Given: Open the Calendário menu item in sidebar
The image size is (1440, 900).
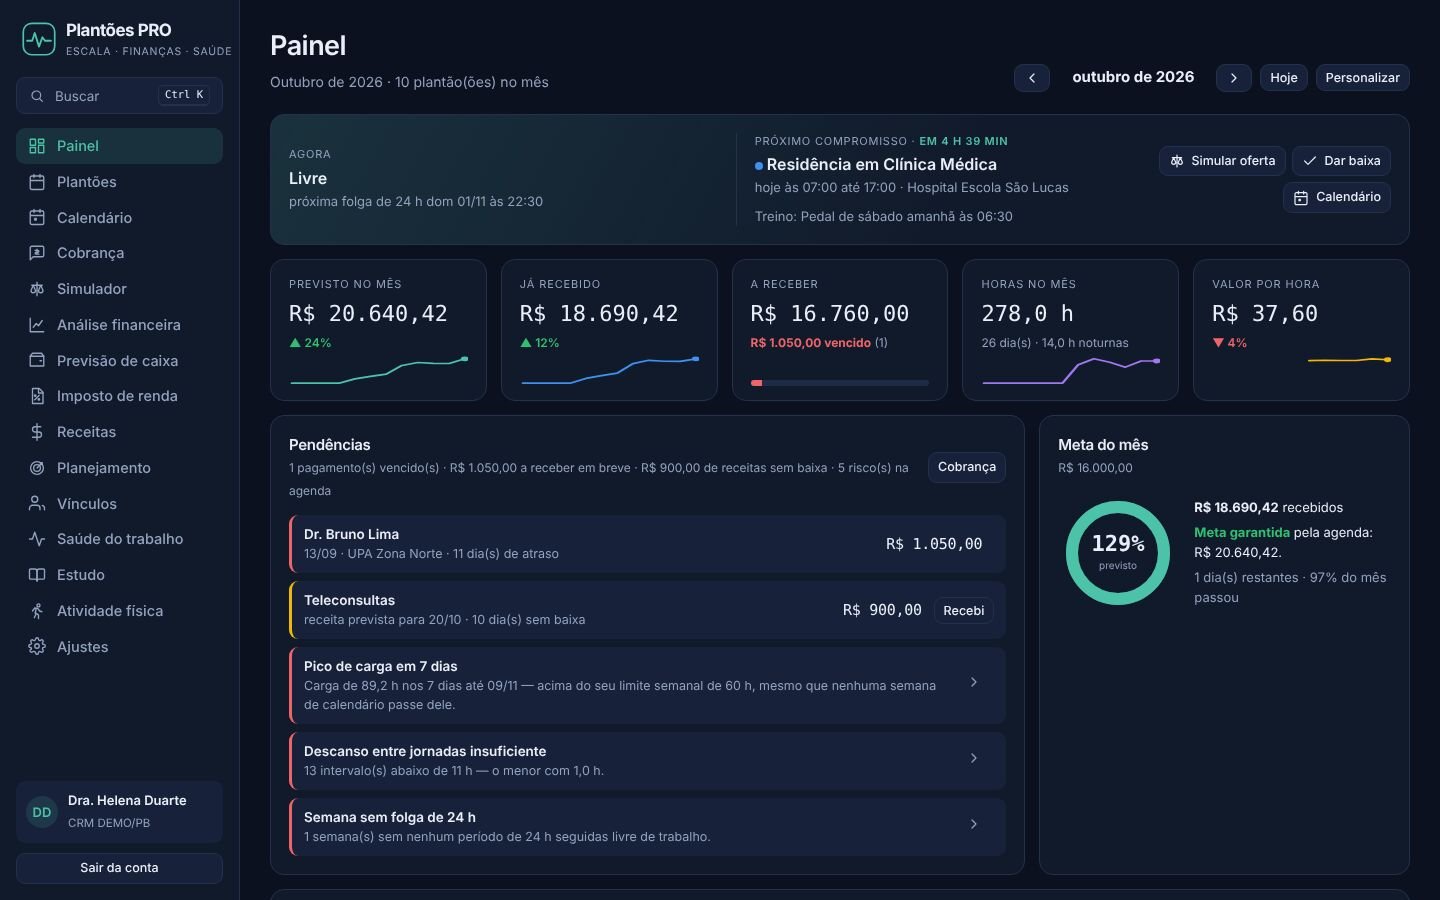Looking at the screenshot, I should pyautogui.click(x=119, y=218).
